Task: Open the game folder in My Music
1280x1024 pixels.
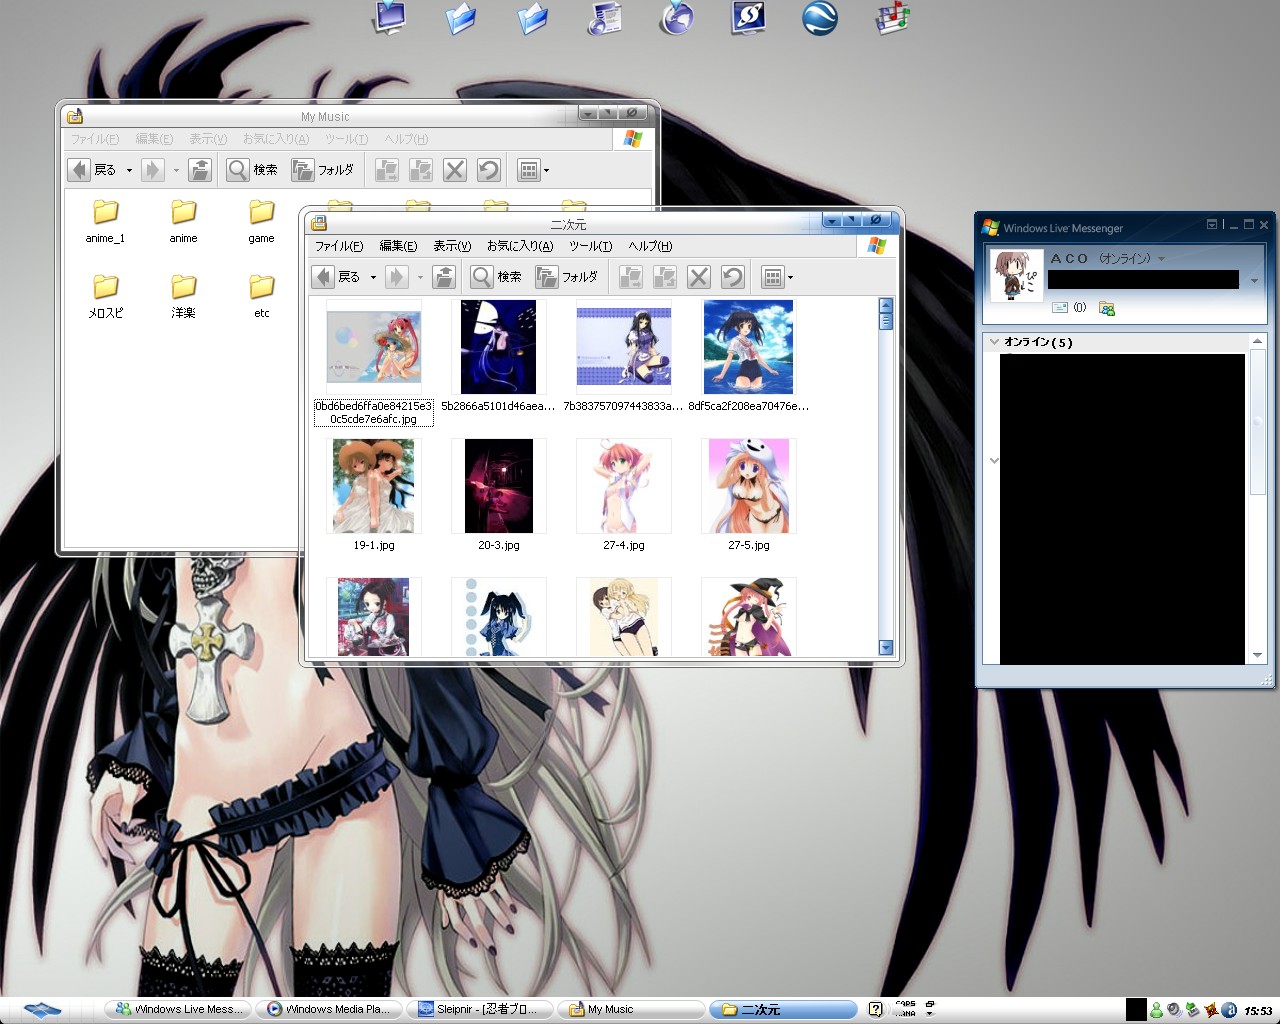Action: [x=261, y=221]
